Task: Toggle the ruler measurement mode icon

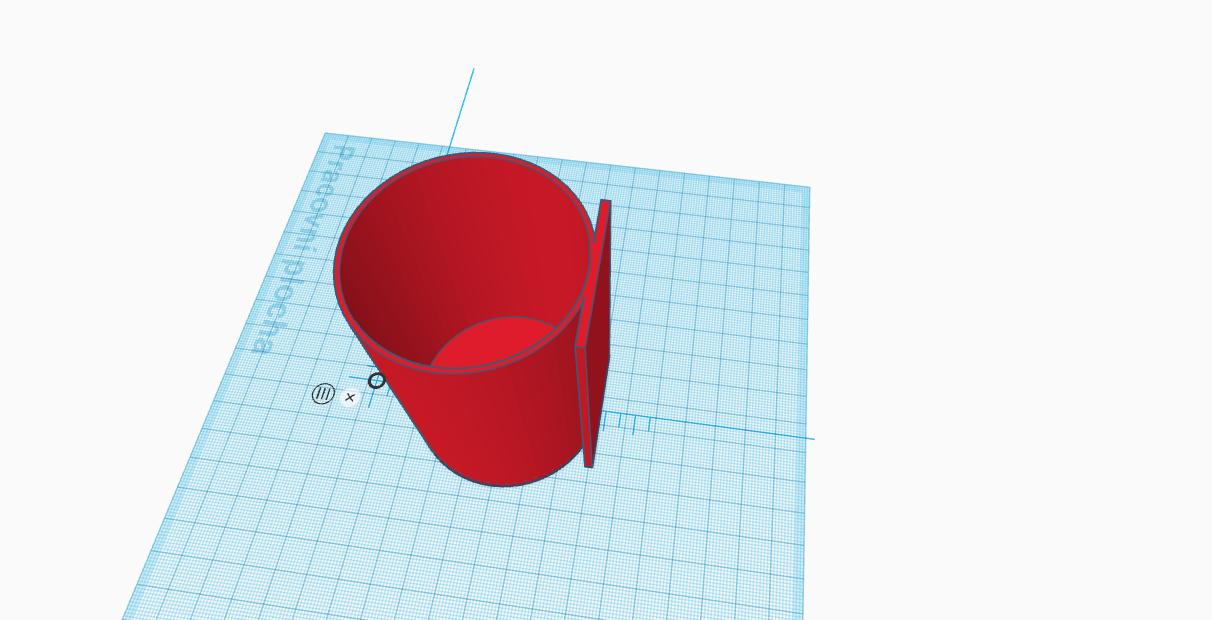Action: (322, 394)
